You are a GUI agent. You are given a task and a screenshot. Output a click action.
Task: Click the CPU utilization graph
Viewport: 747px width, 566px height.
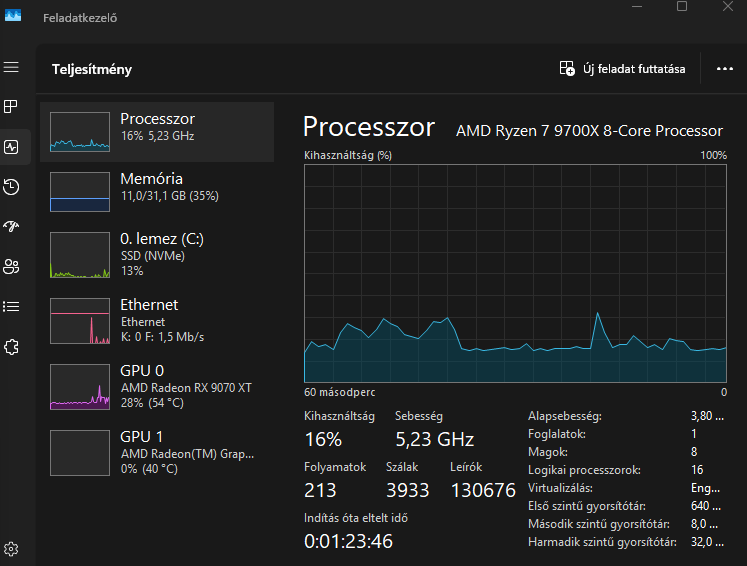[x=515, y=273]
